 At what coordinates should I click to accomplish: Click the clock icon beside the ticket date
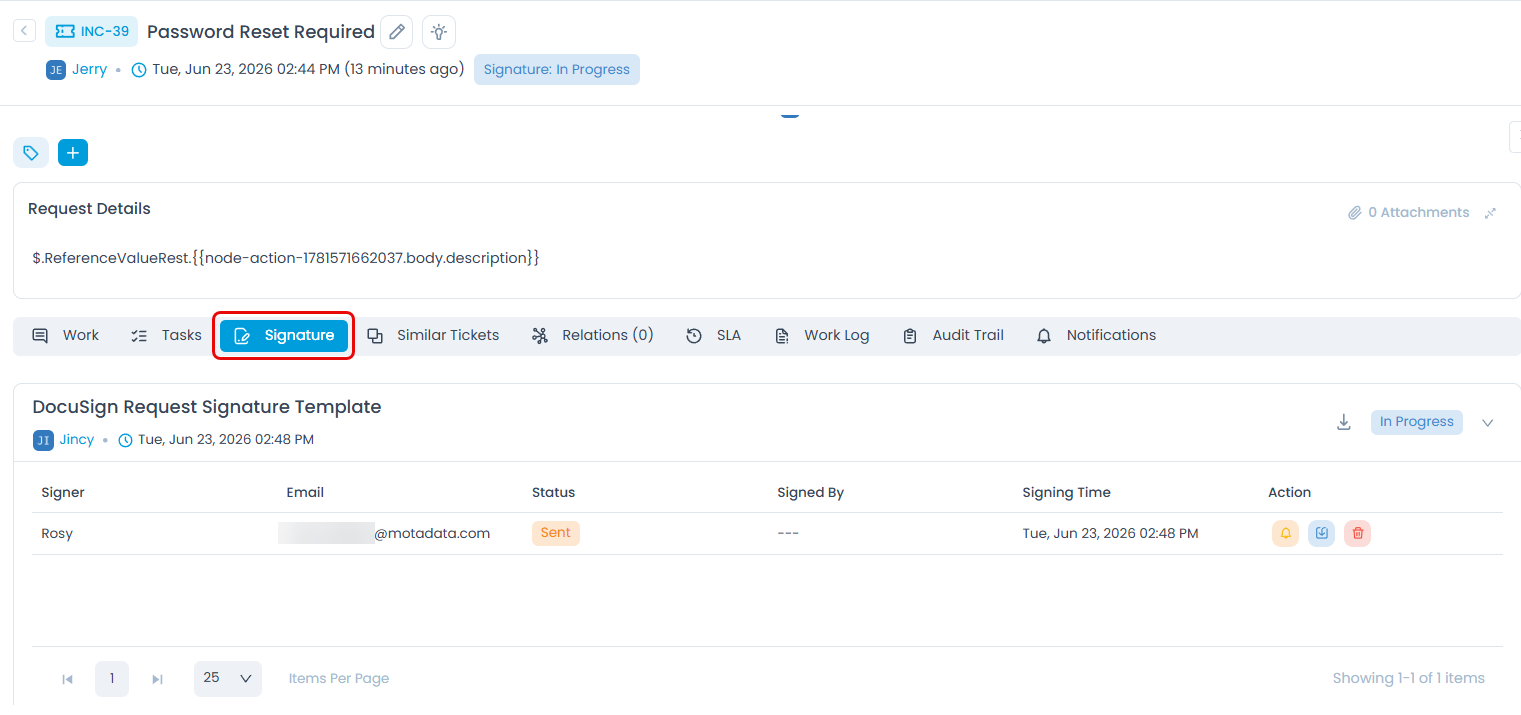139,70
